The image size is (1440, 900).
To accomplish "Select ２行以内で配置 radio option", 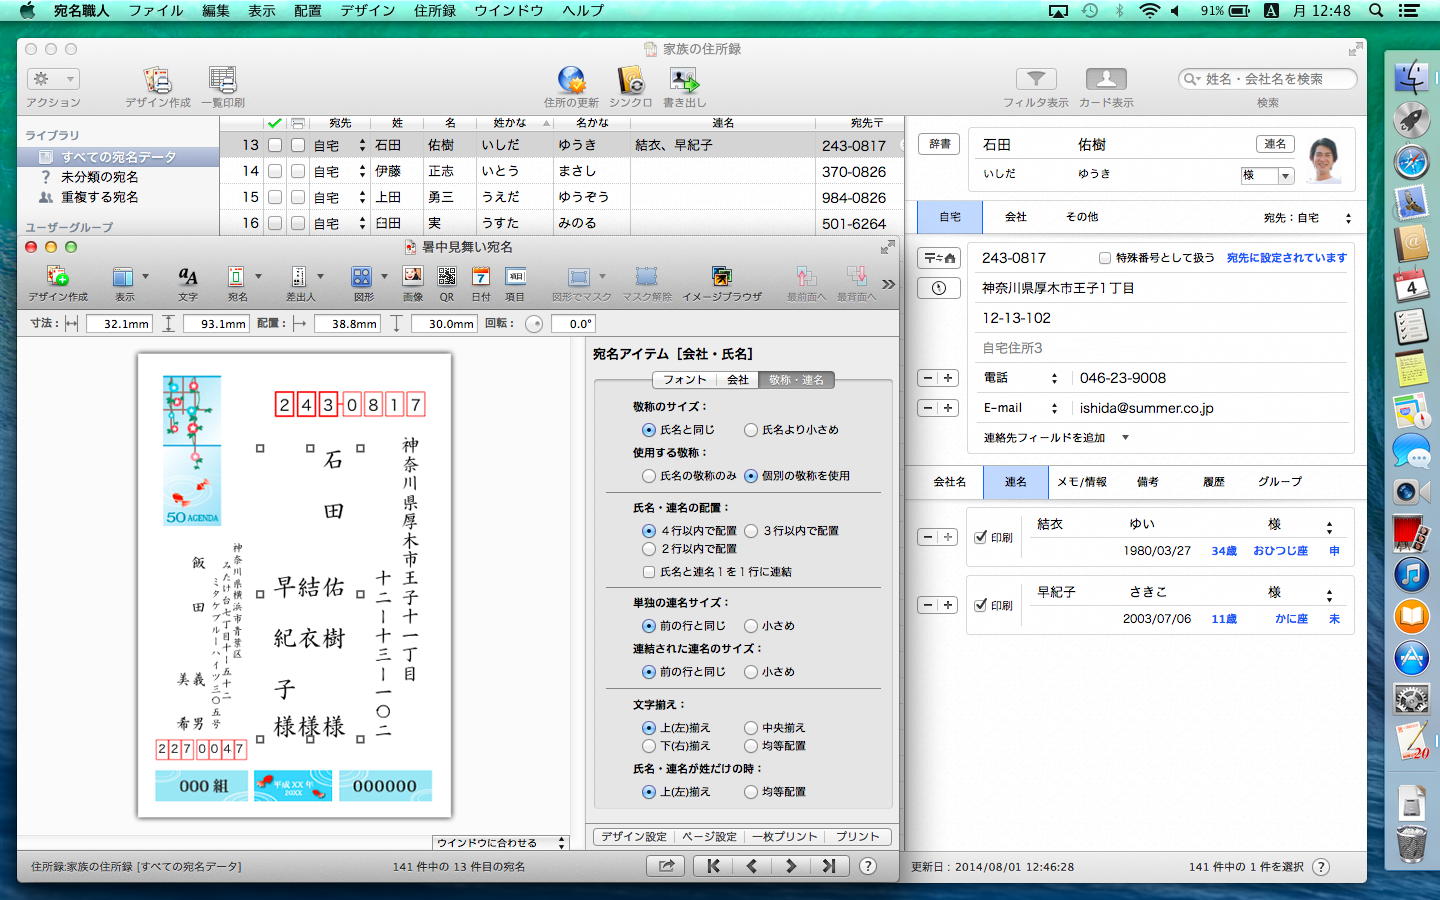I will 649,549.
